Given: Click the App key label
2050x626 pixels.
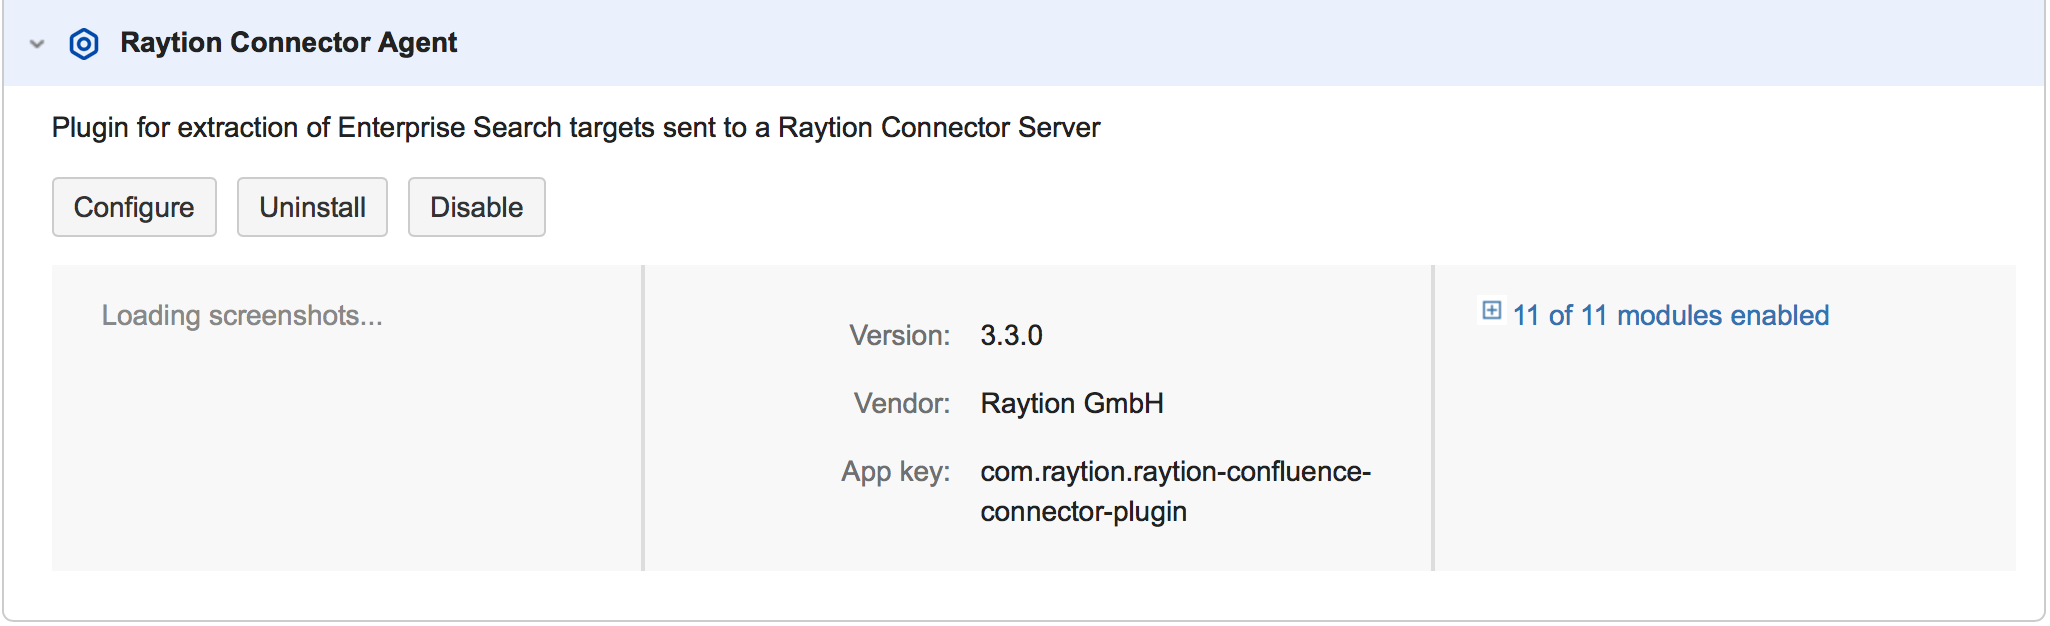Looking at the screenshot, I should coord(895,472).
